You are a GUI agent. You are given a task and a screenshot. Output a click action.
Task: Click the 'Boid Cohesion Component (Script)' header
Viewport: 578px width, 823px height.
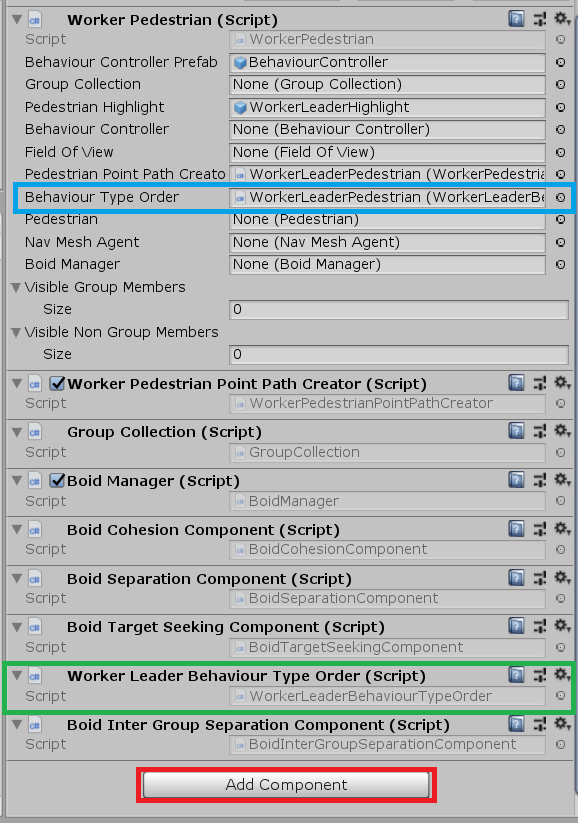(x=203, y=530)
